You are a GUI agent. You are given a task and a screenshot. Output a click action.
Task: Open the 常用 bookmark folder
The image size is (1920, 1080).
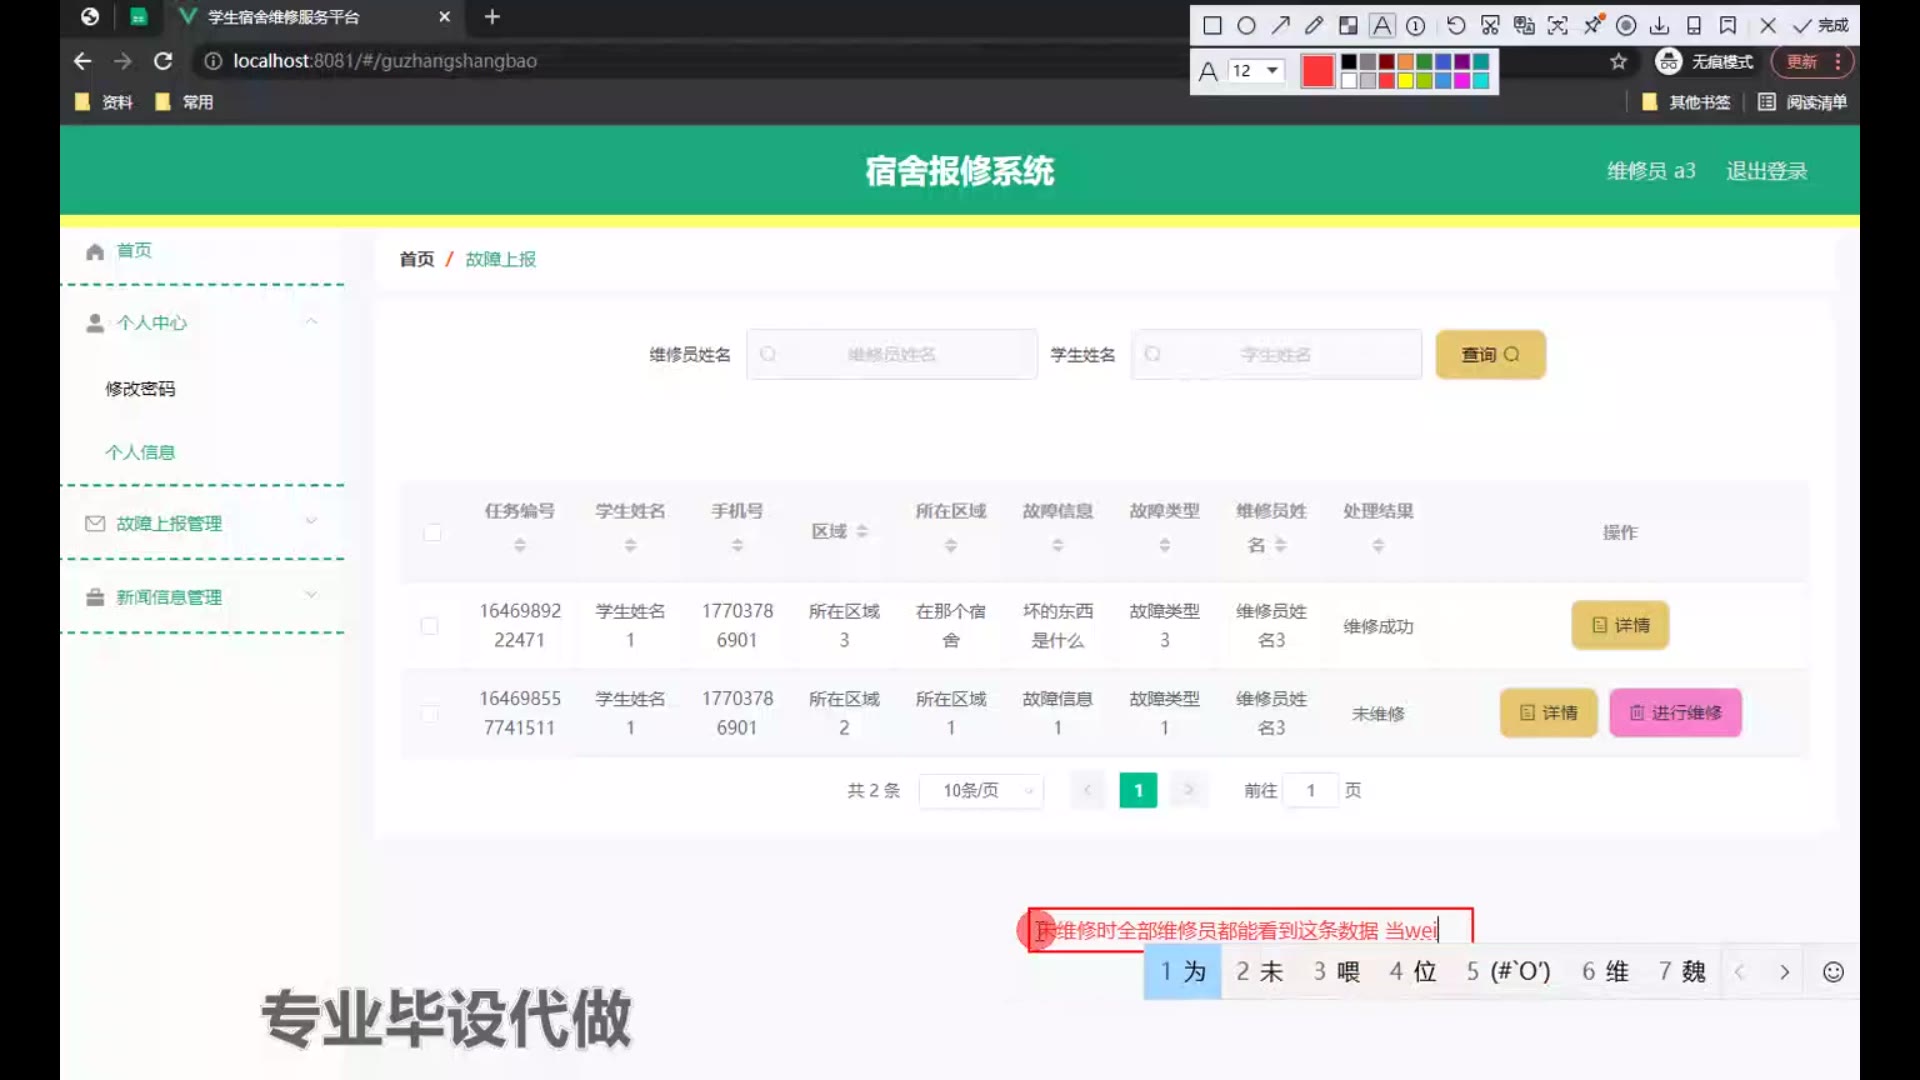pos(184,102)
